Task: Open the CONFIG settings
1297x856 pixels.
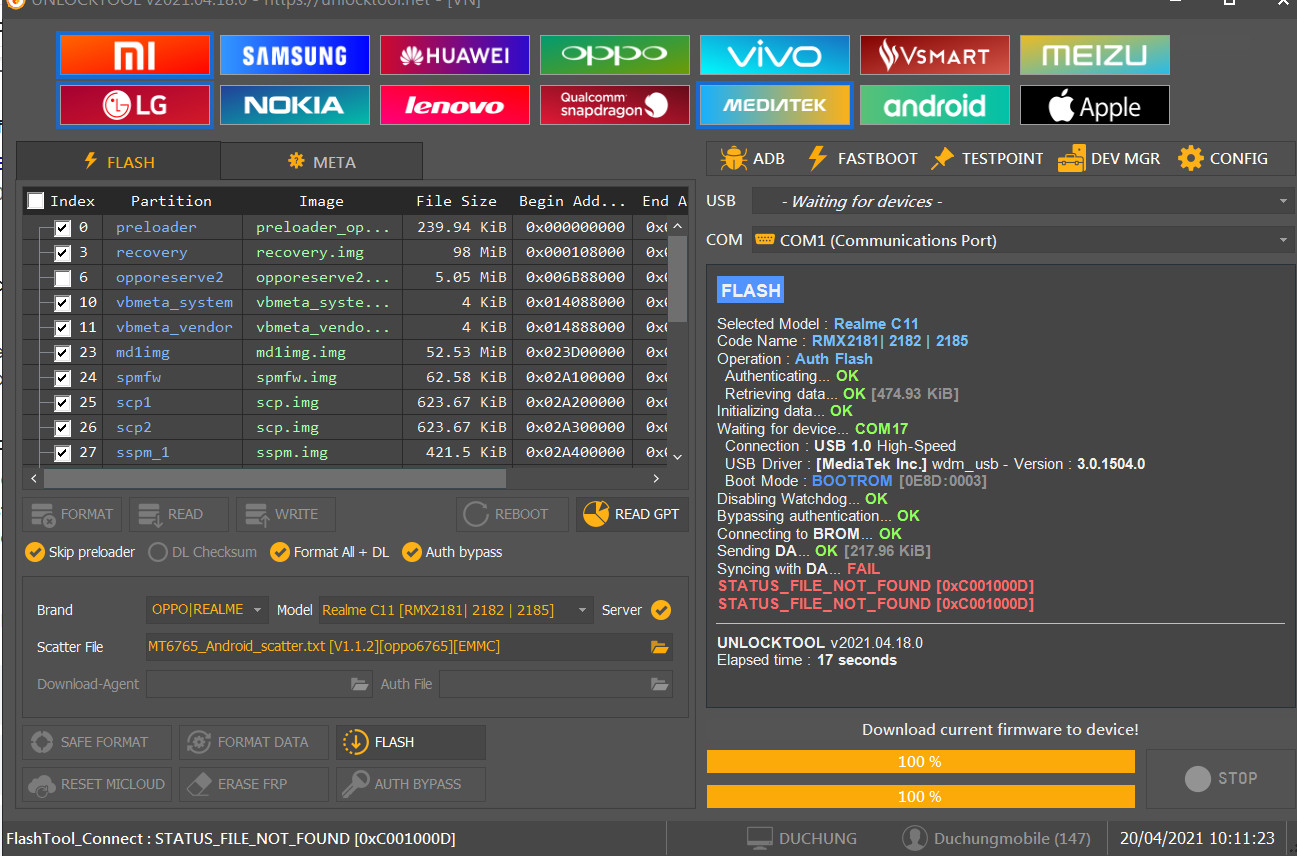Action: [x=1222, y=158]
